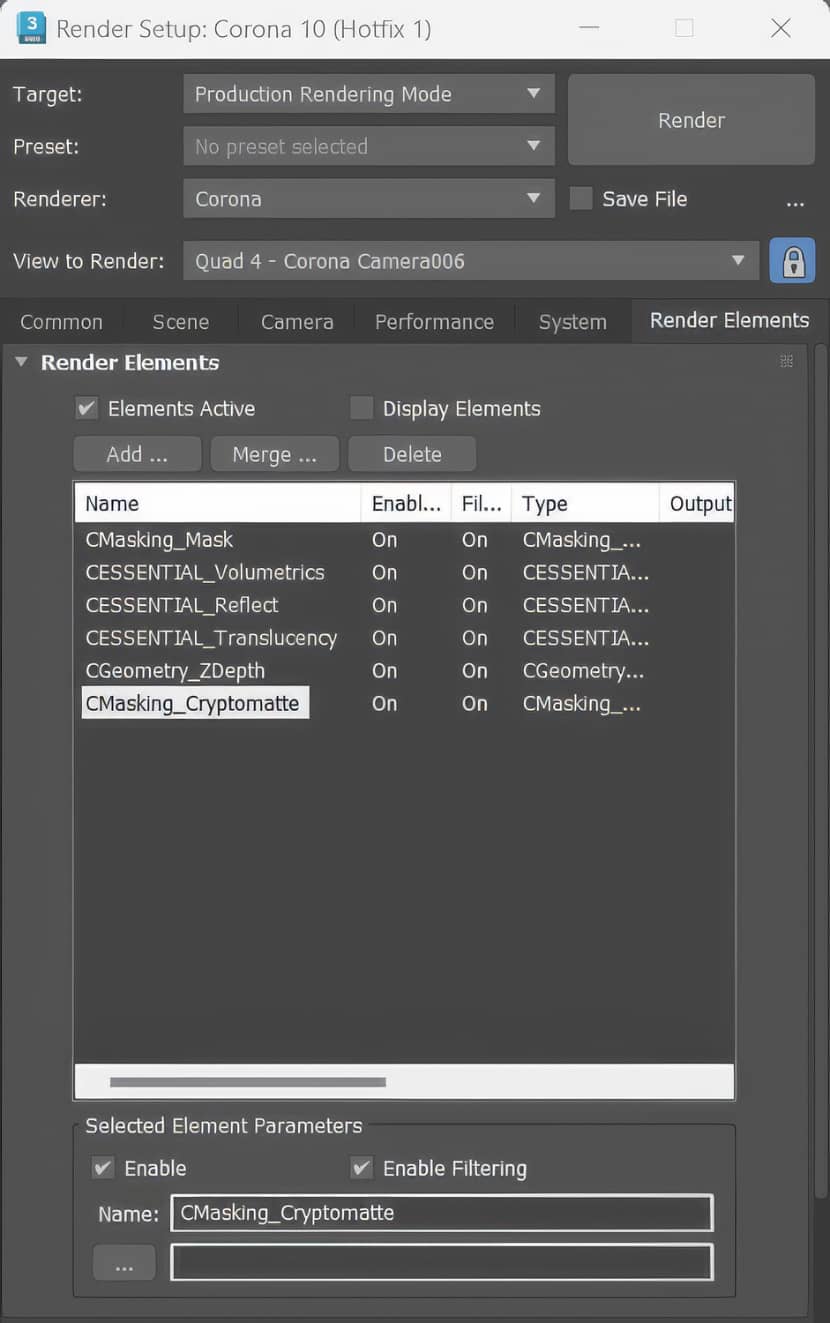
Task: Click the Render button
Action: pos(691,120)
